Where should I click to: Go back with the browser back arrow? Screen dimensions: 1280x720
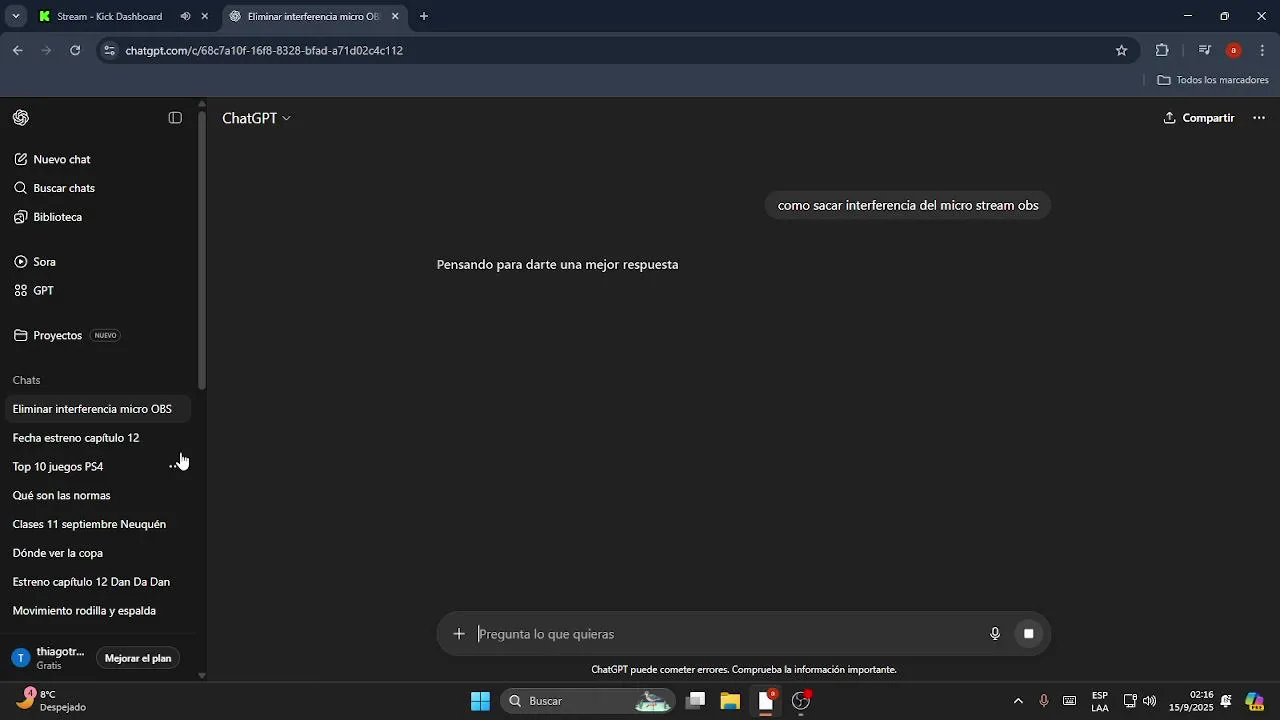tap(18, 50)
